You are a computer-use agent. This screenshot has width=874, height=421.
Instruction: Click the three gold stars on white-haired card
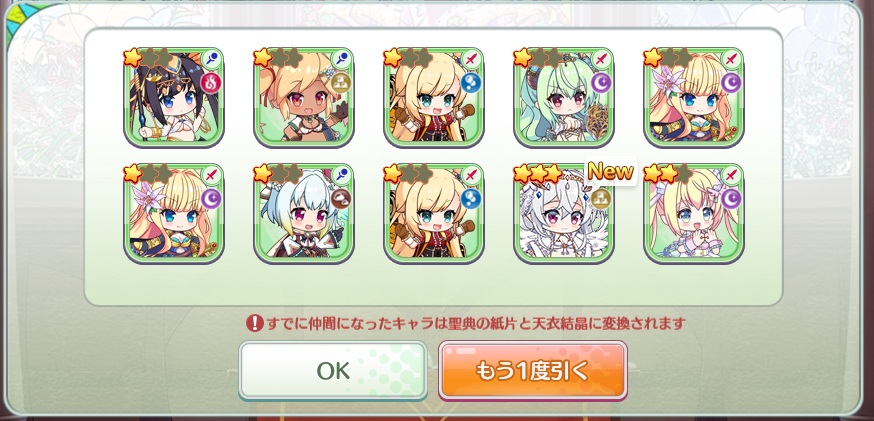click(538, 174)
